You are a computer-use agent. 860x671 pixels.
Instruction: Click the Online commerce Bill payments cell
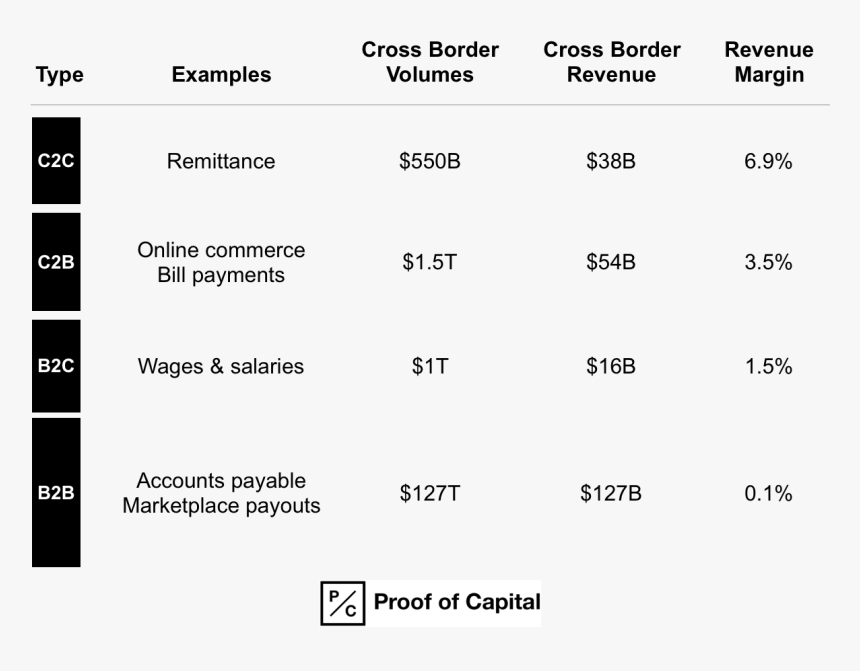point(221,262)
